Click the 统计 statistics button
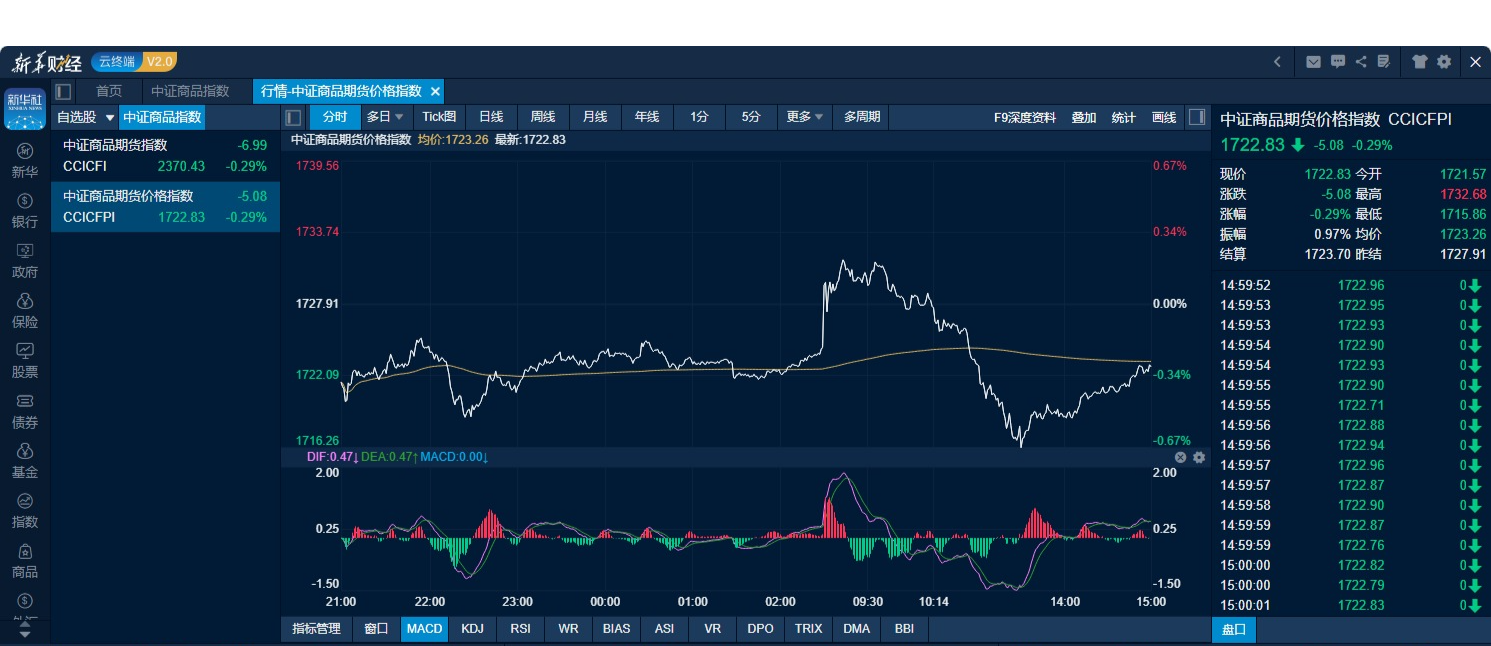 [1124, 118]
